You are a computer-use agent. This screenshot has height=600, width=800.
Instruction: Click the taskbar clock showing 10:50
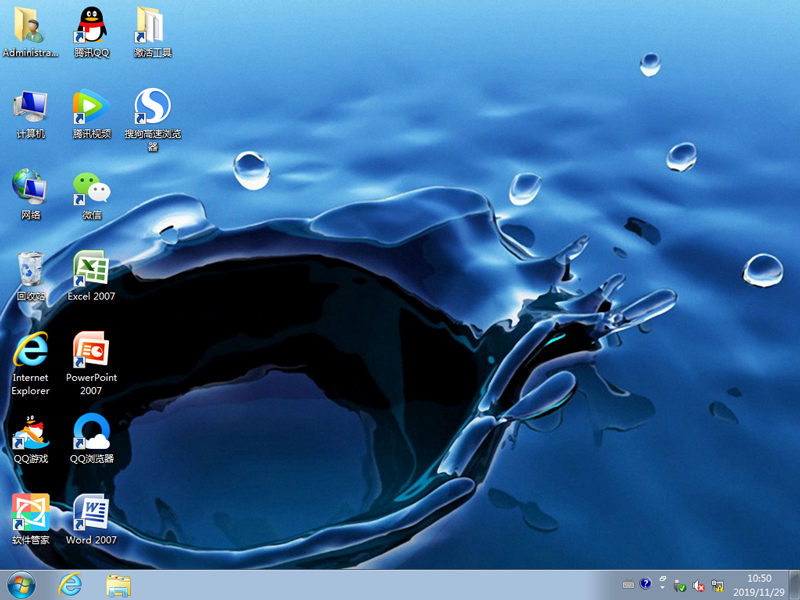coord(759,585)
